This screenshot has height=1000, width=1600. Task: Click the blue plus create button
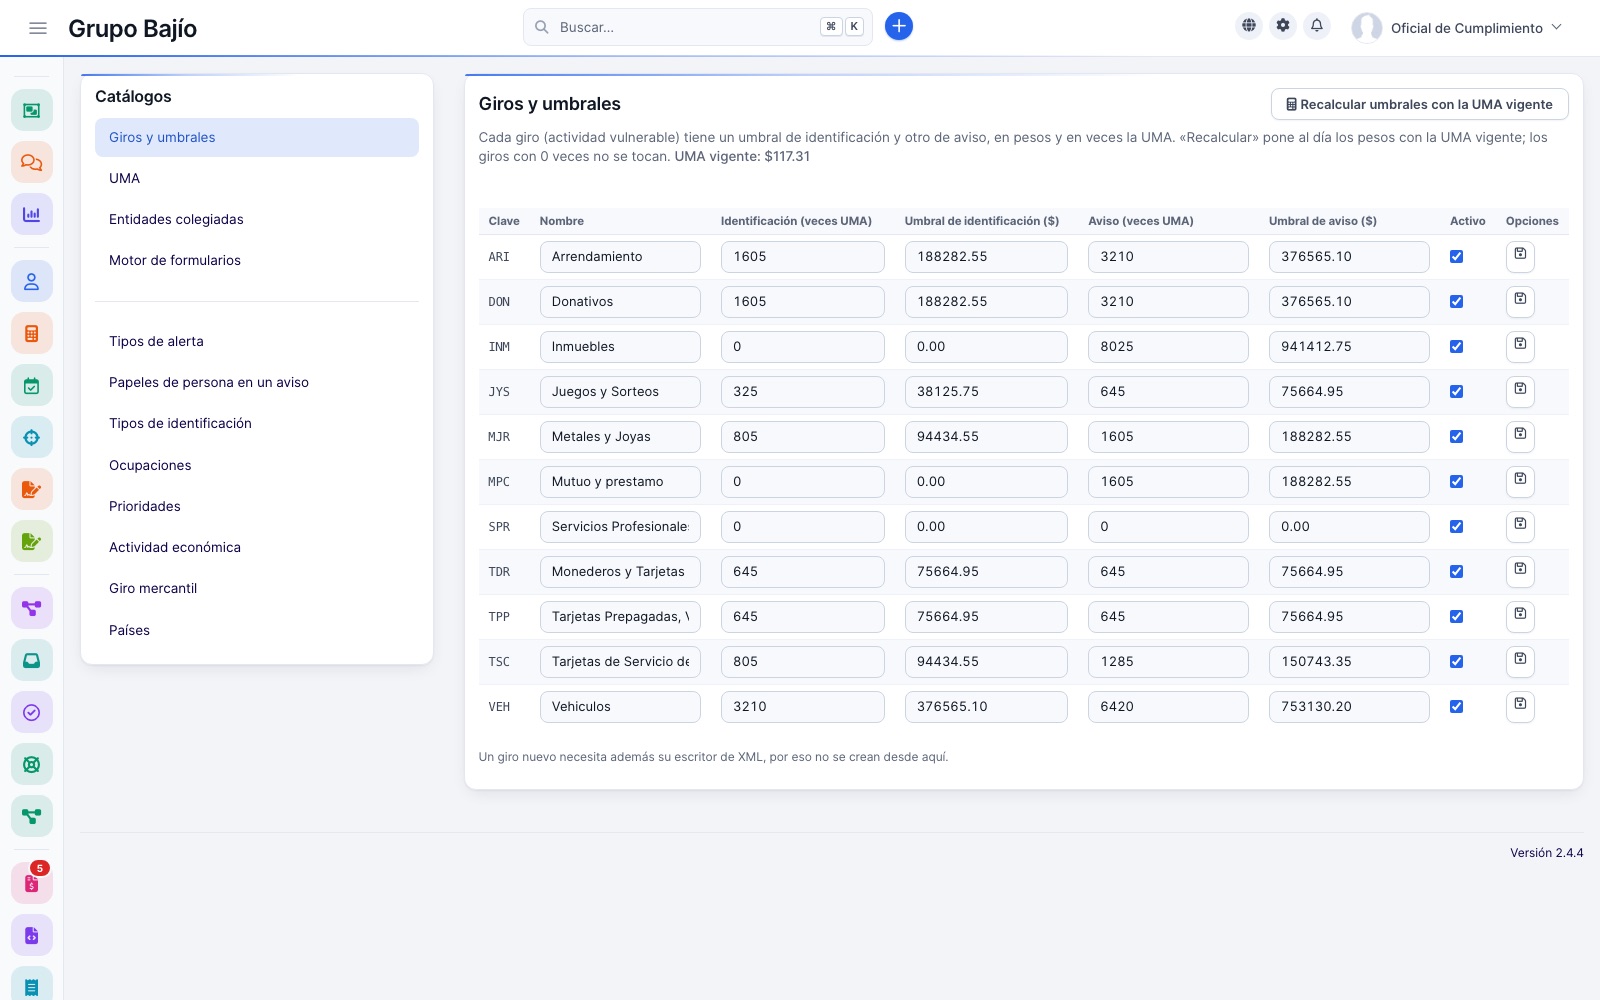899,26
